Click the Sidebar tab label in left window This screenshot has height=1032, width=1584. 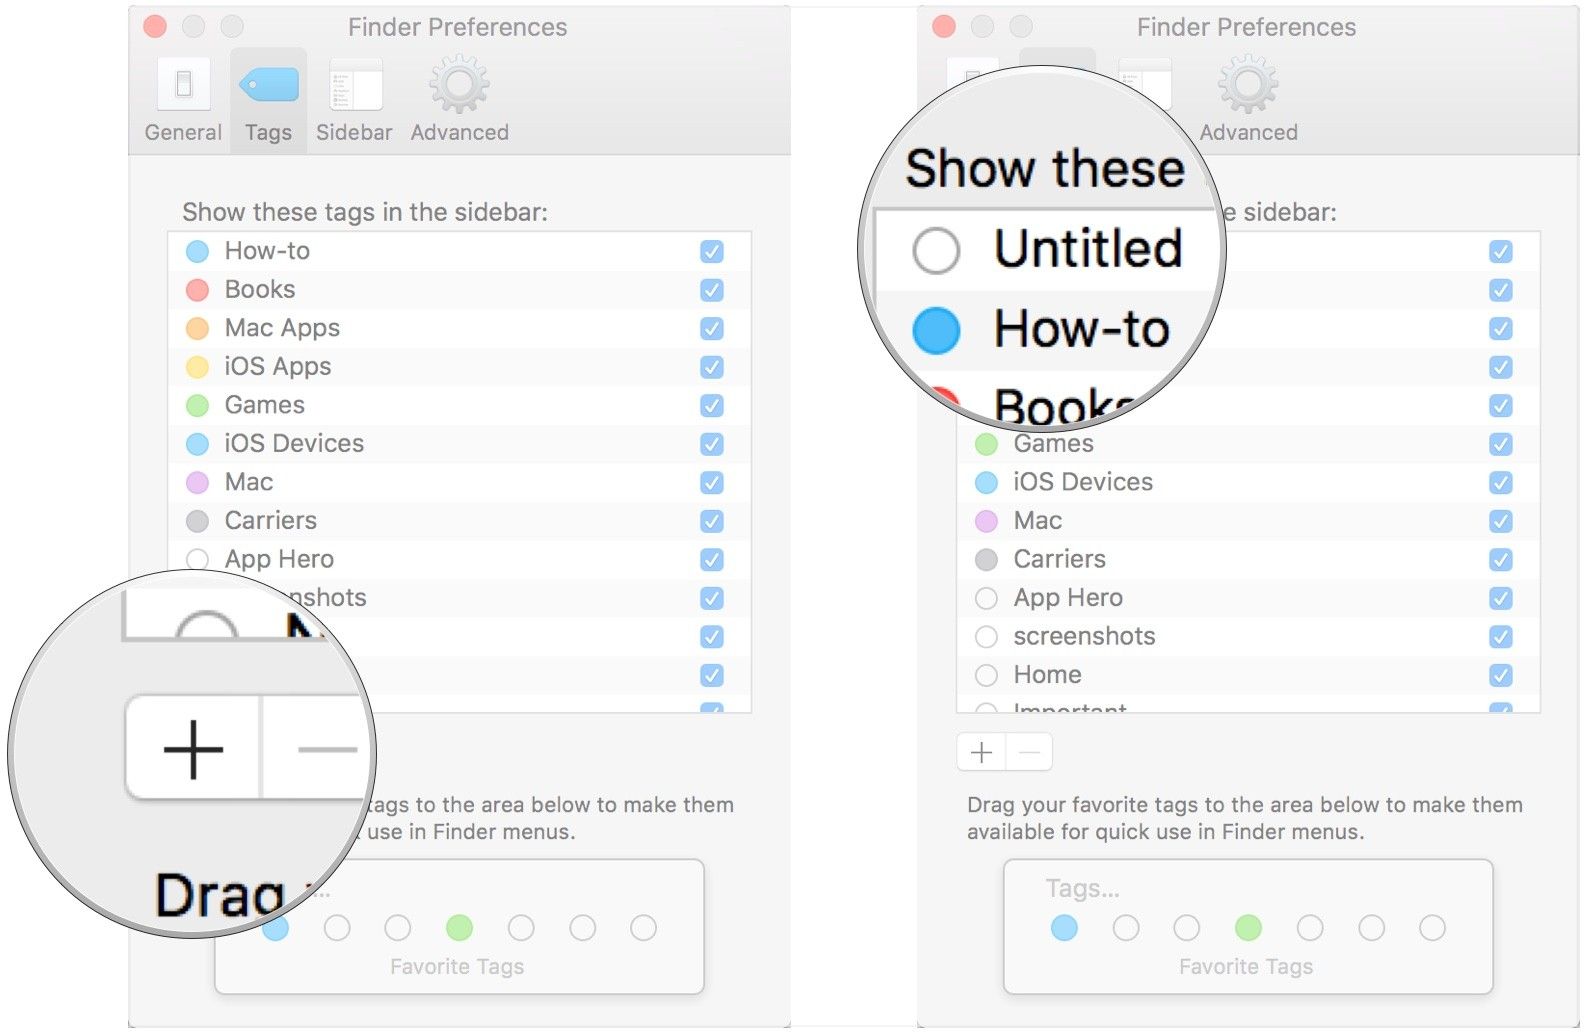click(354, 132)
